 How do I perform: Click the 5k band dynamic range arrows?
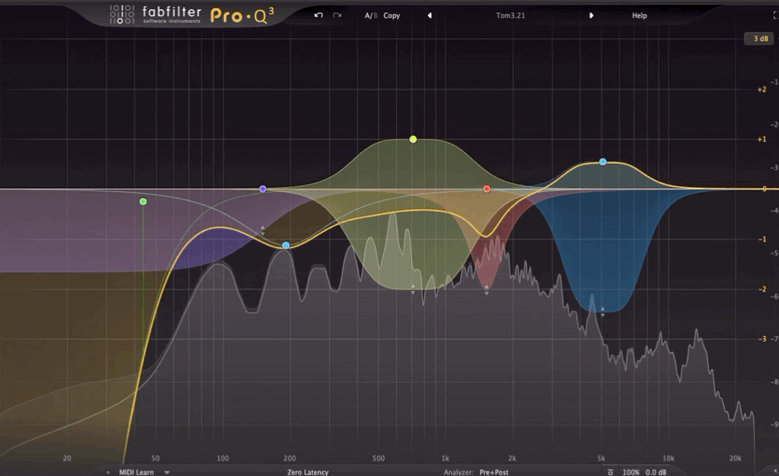pyautogui.click(x=603, y=312)
